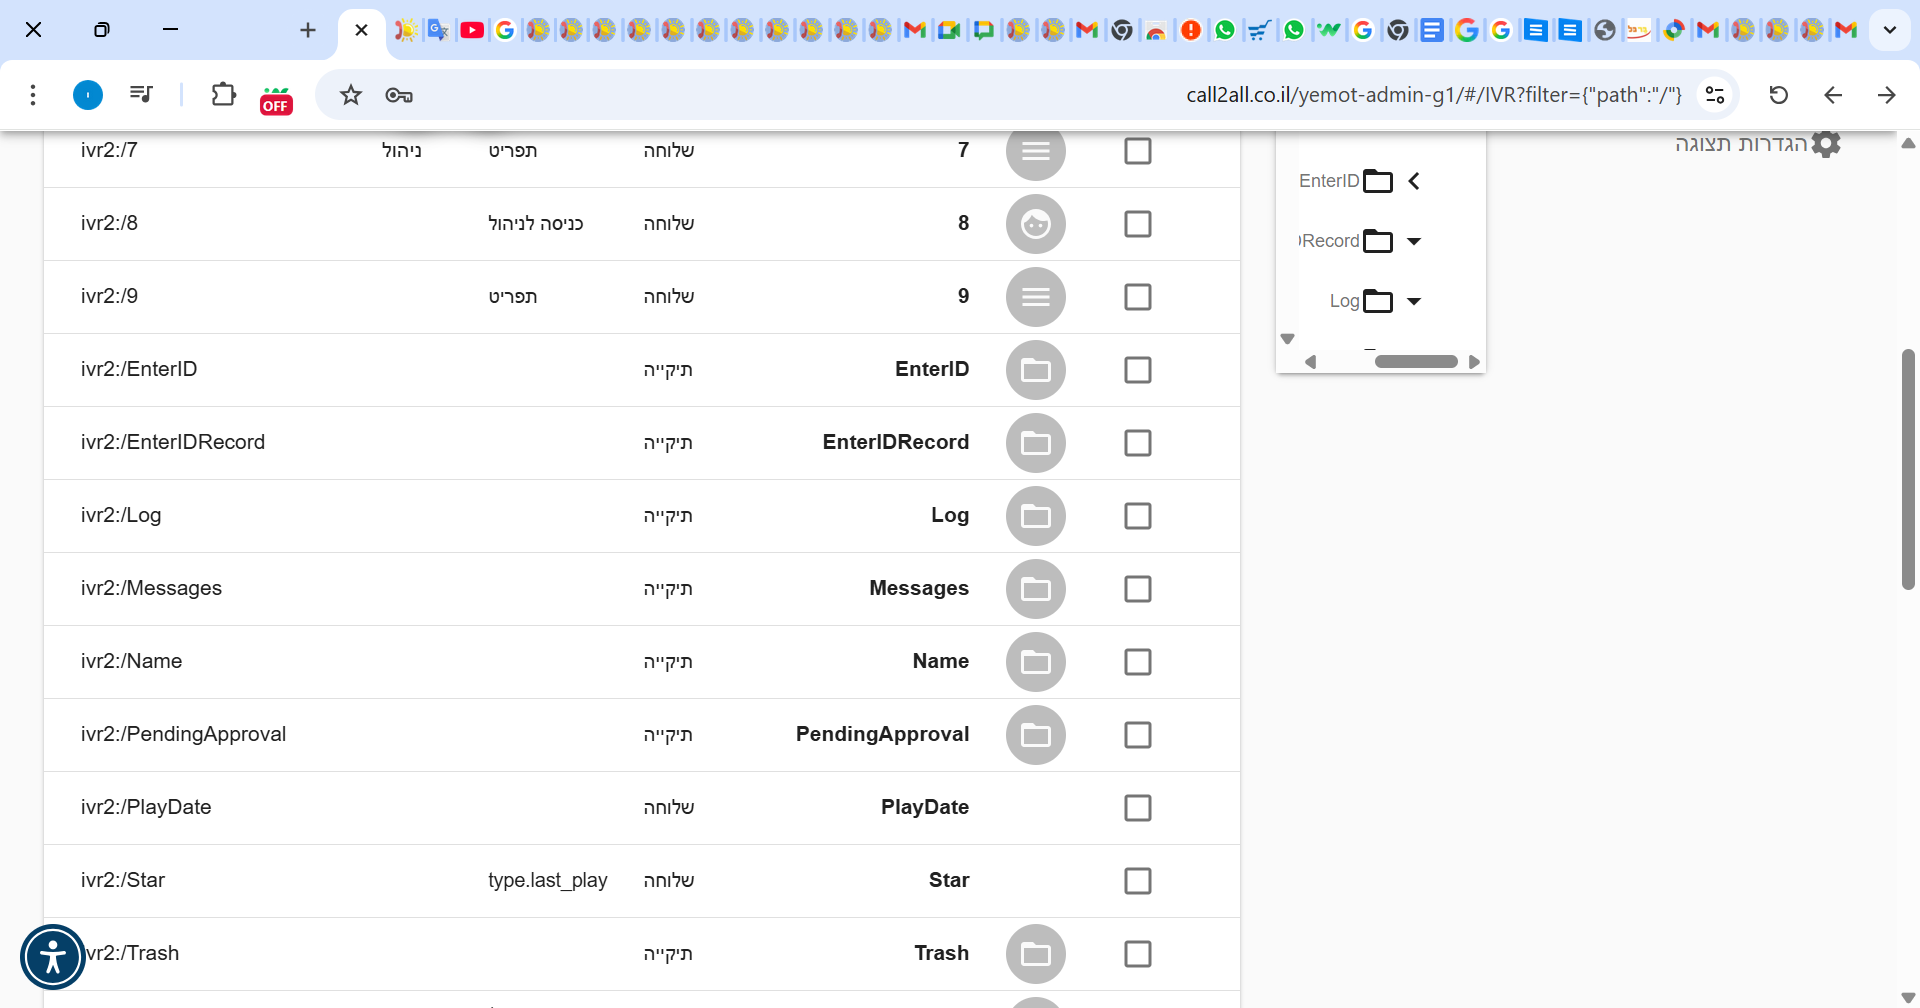The height and width of the screenshot is (1008, 1920).
Task: Select the checkbox for the Star row
Action: point(1137,881)
